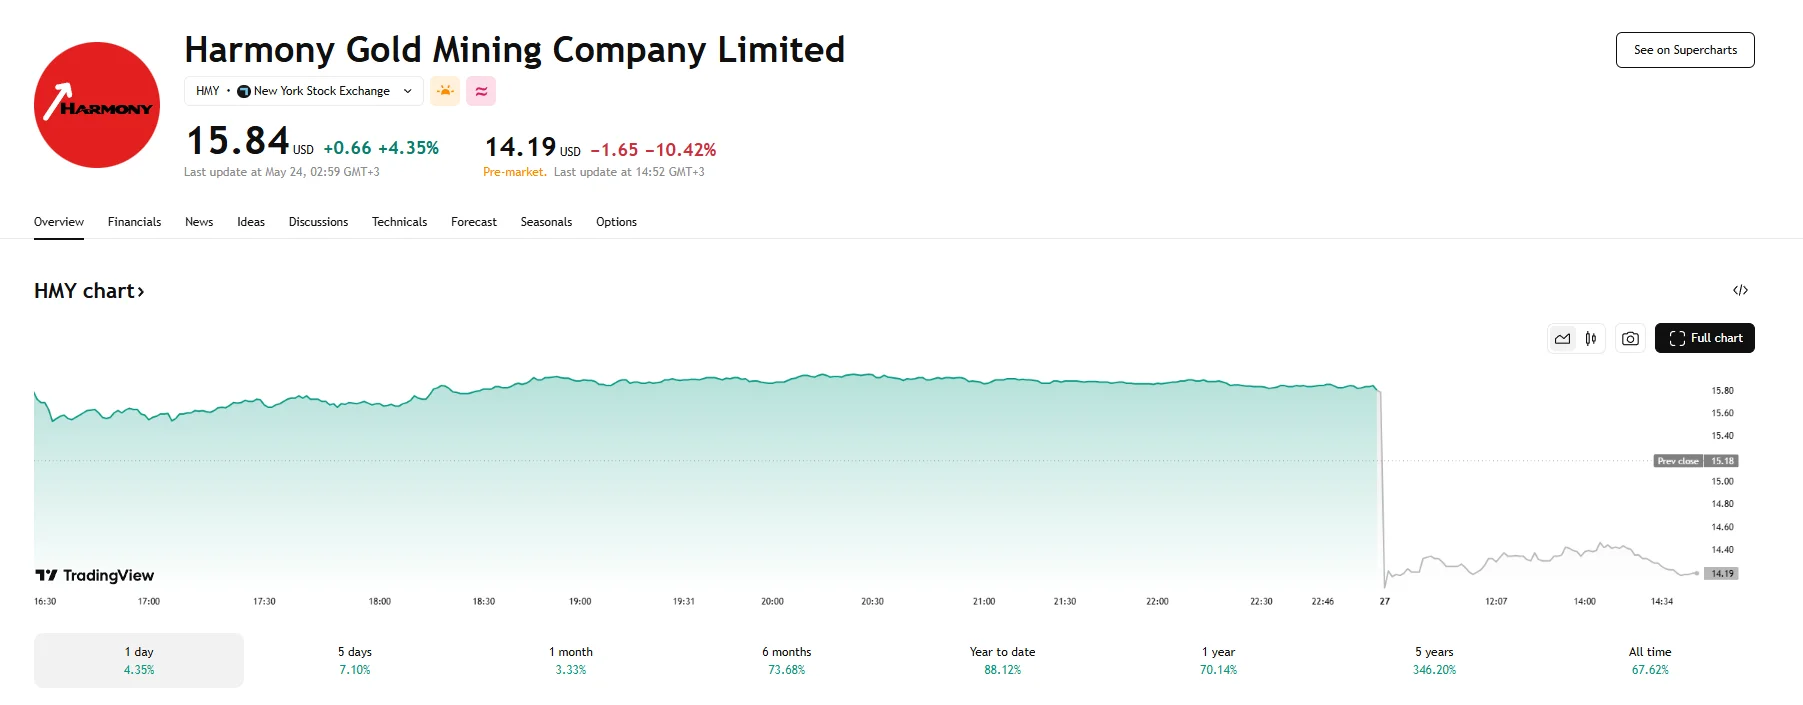This screenshot has width=1803, height=705.
Task: Select the All time timeframe
Action: pos(1648,660)
